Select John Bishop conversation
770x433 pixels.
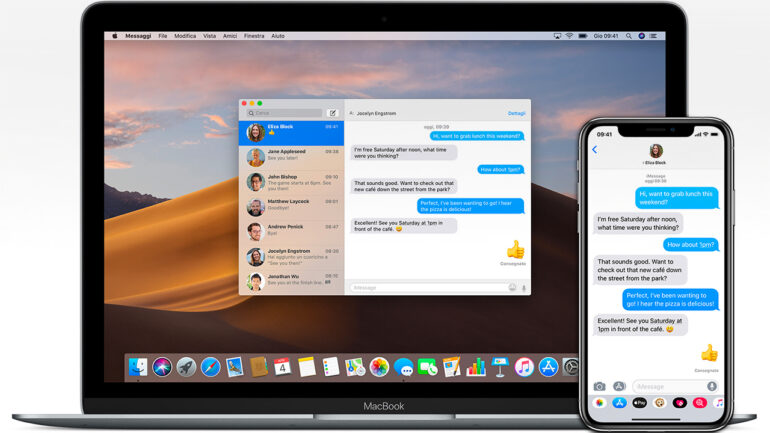click(x=291, y=181)
